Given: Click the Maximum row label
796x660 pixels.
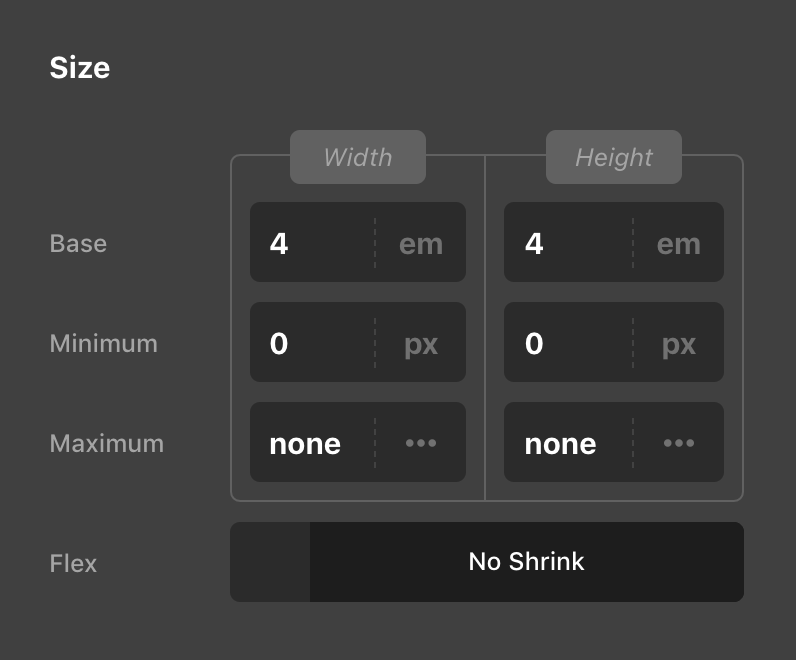Looking at the screenshot, I should (x=107, y=443).
